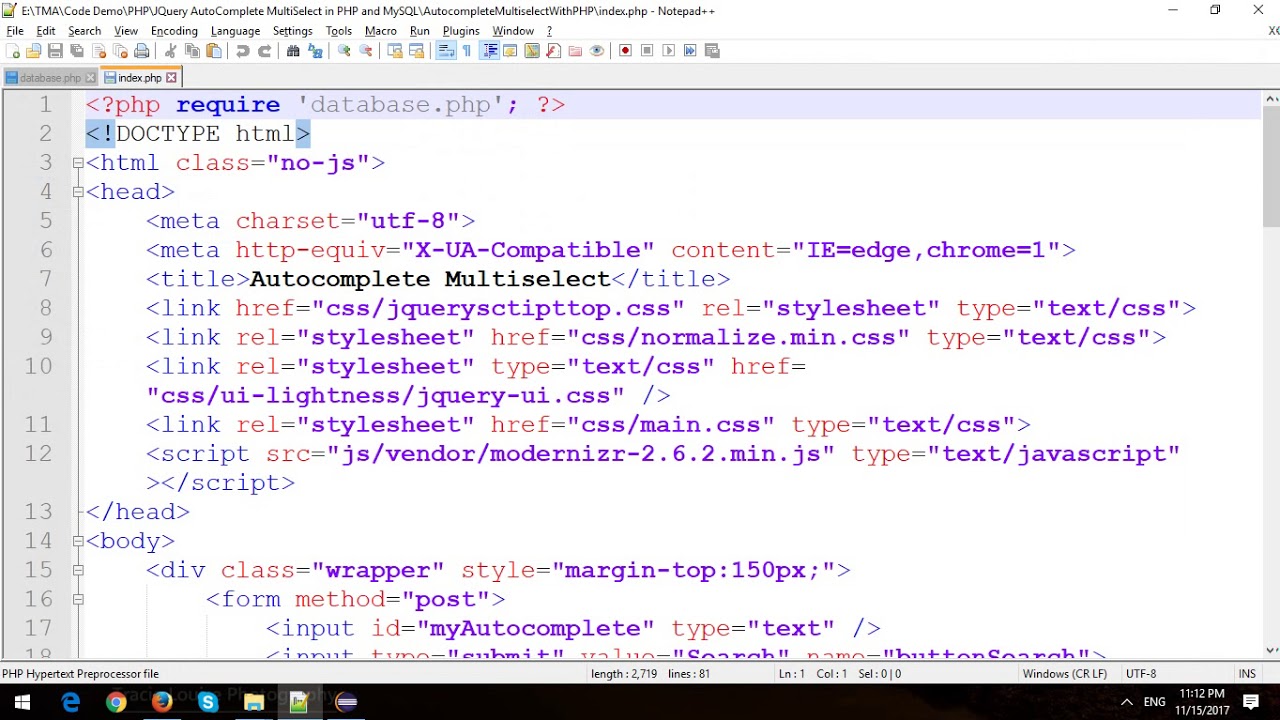Image resolution: width=1280 pixels, height=720 pixels.
Task: Click the Close document toolbar icon
Action: tap(98, 50)
